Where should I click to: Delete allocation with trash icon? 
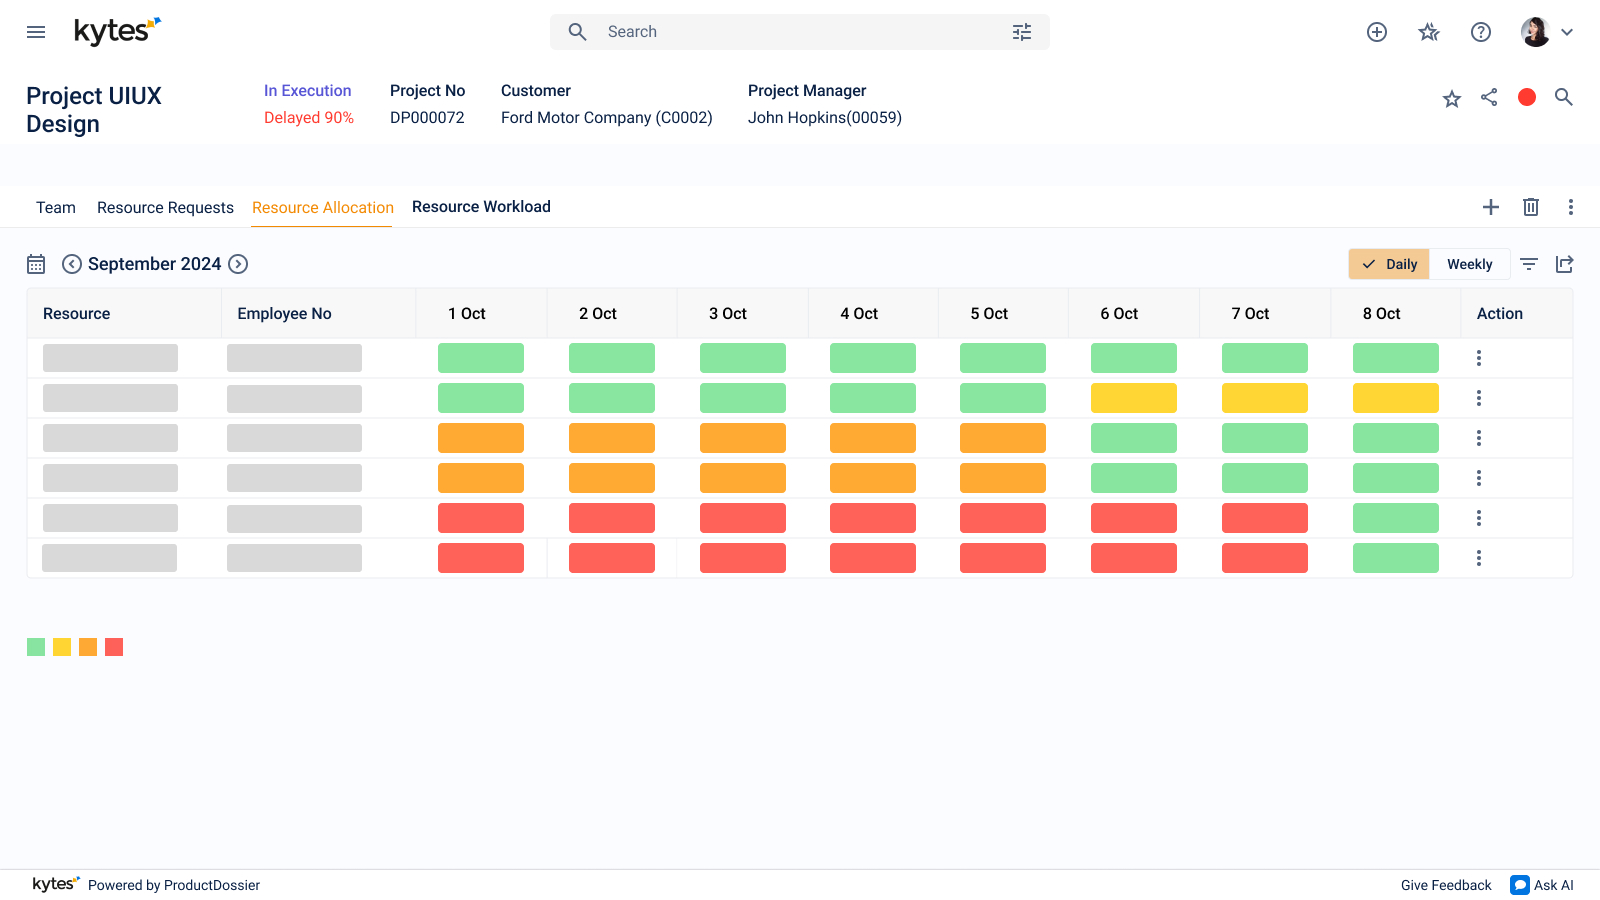coord(1531,207)
